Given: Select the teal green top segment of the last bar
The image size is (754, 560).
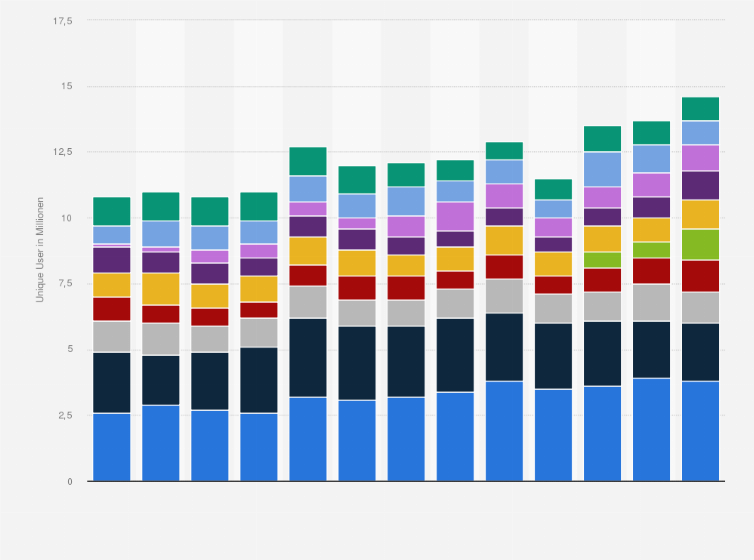Looking at the screenshot, I should click(x=701, y=109).
